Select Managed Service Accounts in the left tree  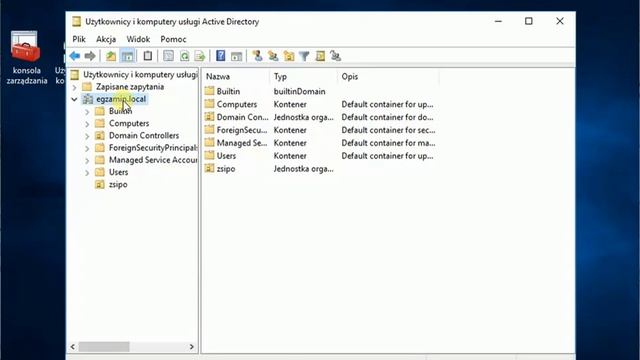(153, 160)
